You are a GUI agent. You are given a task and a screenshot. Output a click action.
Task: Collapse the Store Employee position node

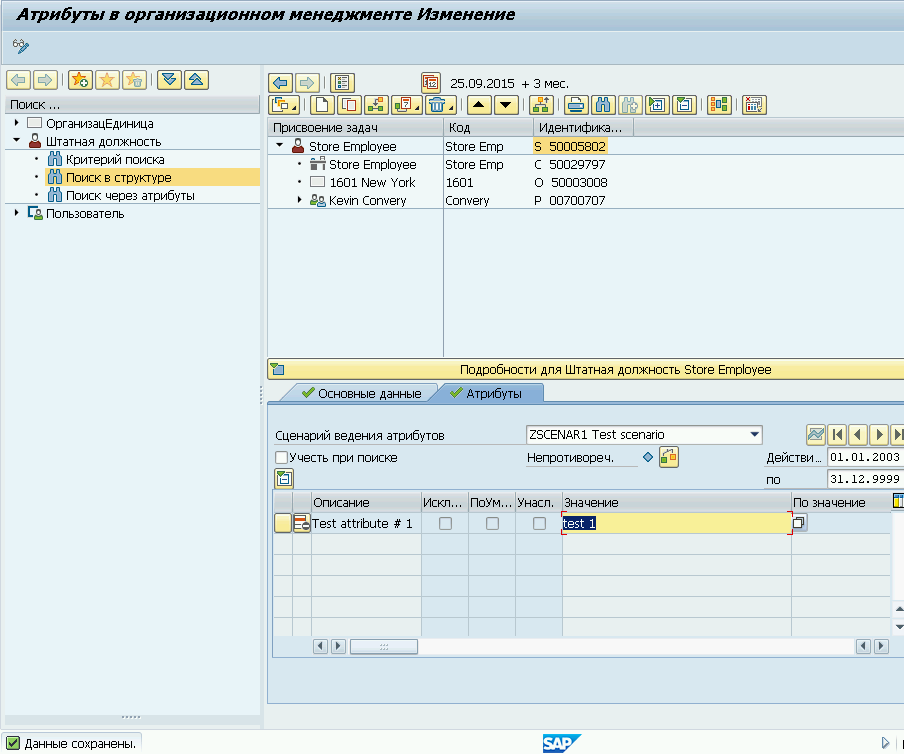pyautogui.click(x=280, y=145)
